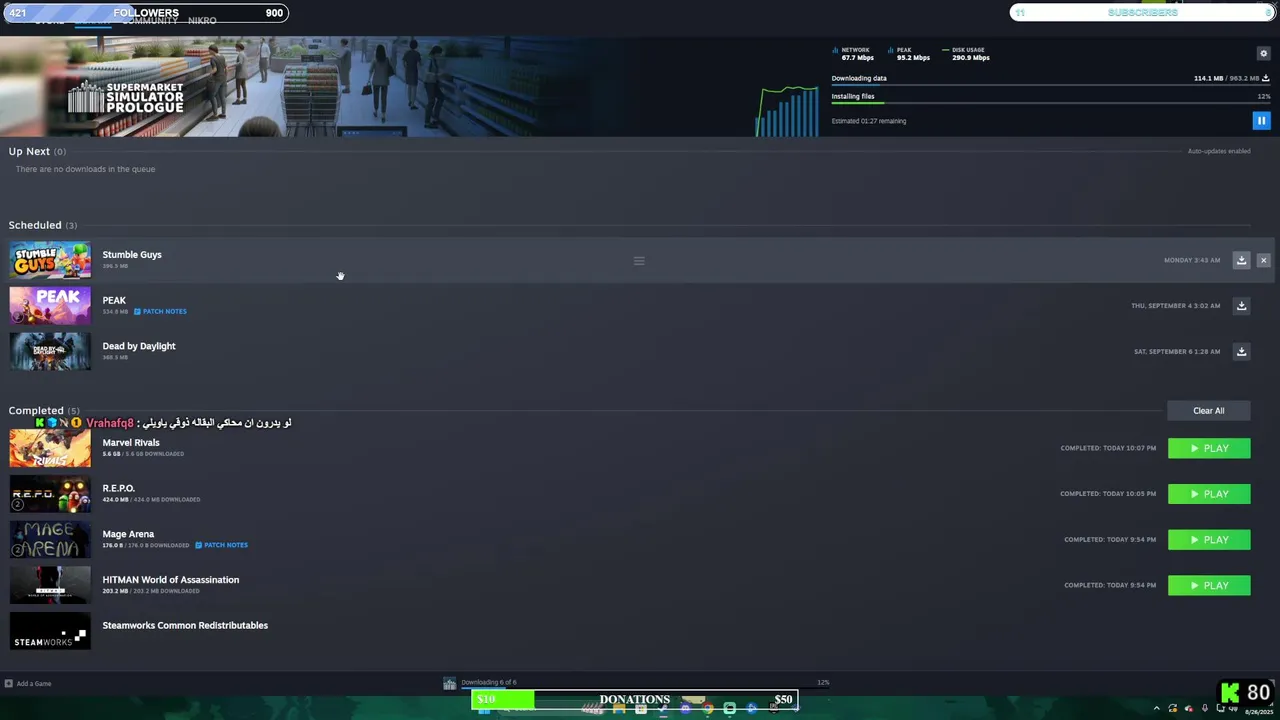
Task: Click the bottom Downloading 6 of 6 progress bar
Action: pyautogui.click(x=644, y=689)
